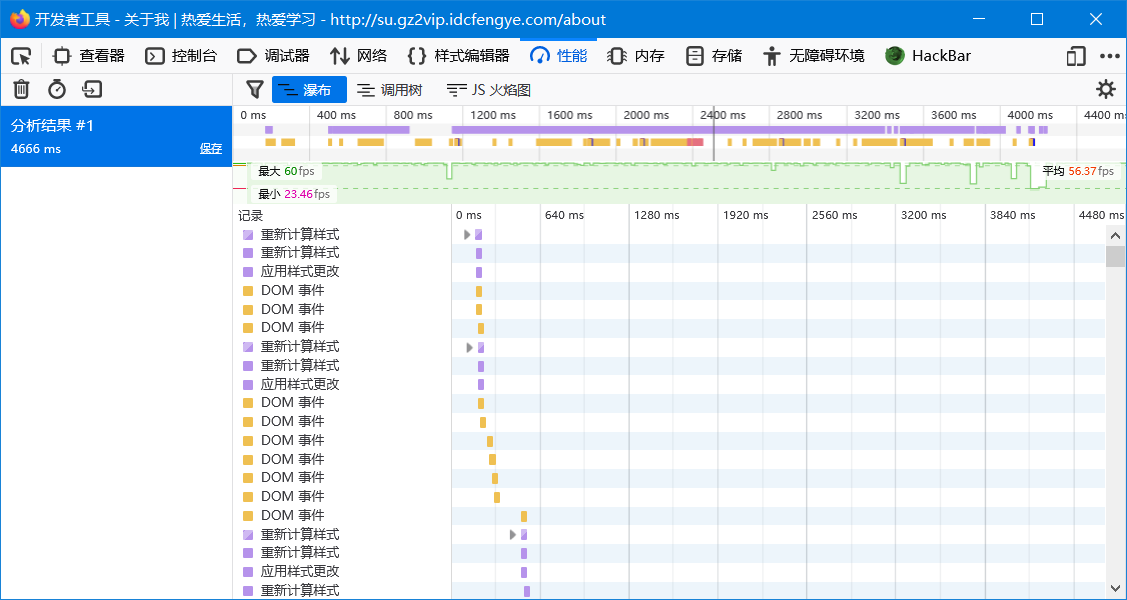Click the 记录 column header

pos(251,216)
